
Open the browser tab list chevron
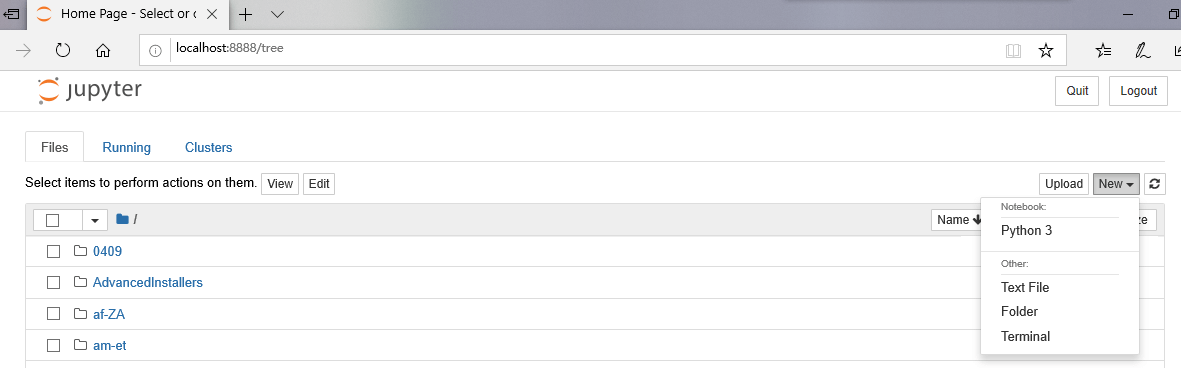point(277,14)
